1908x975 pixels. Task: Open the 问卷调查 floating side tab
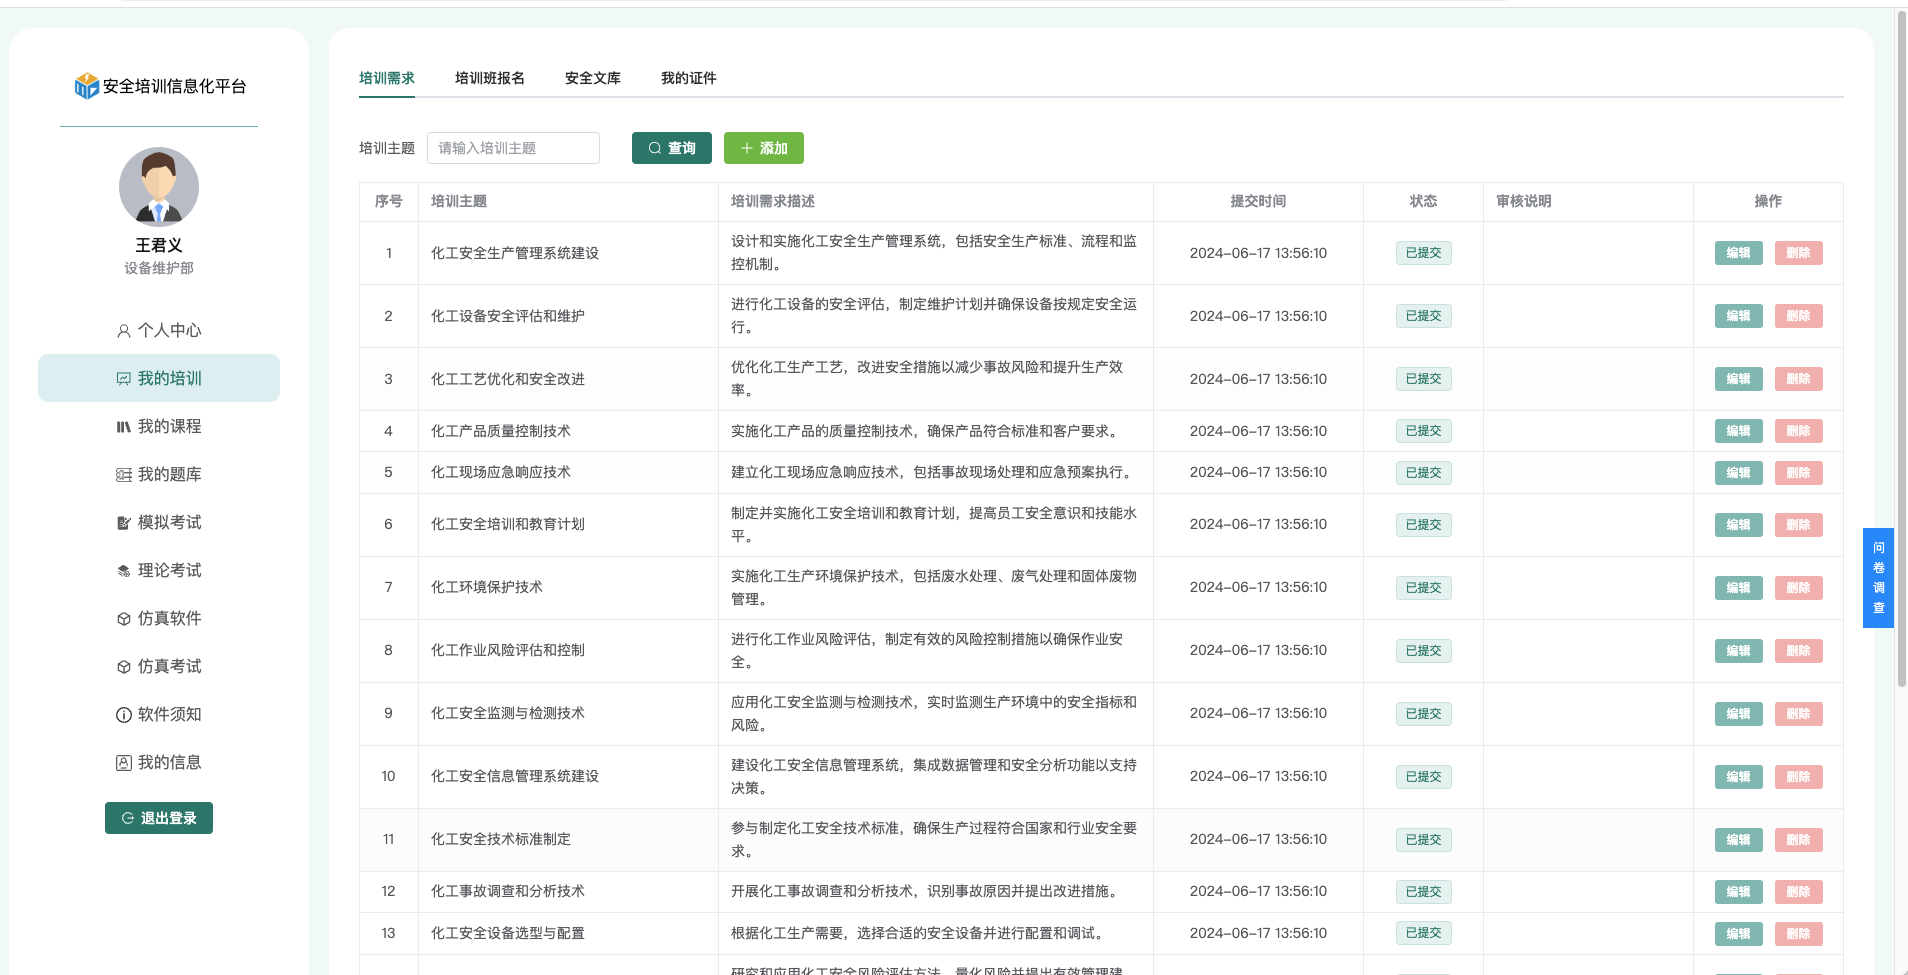1878,578
